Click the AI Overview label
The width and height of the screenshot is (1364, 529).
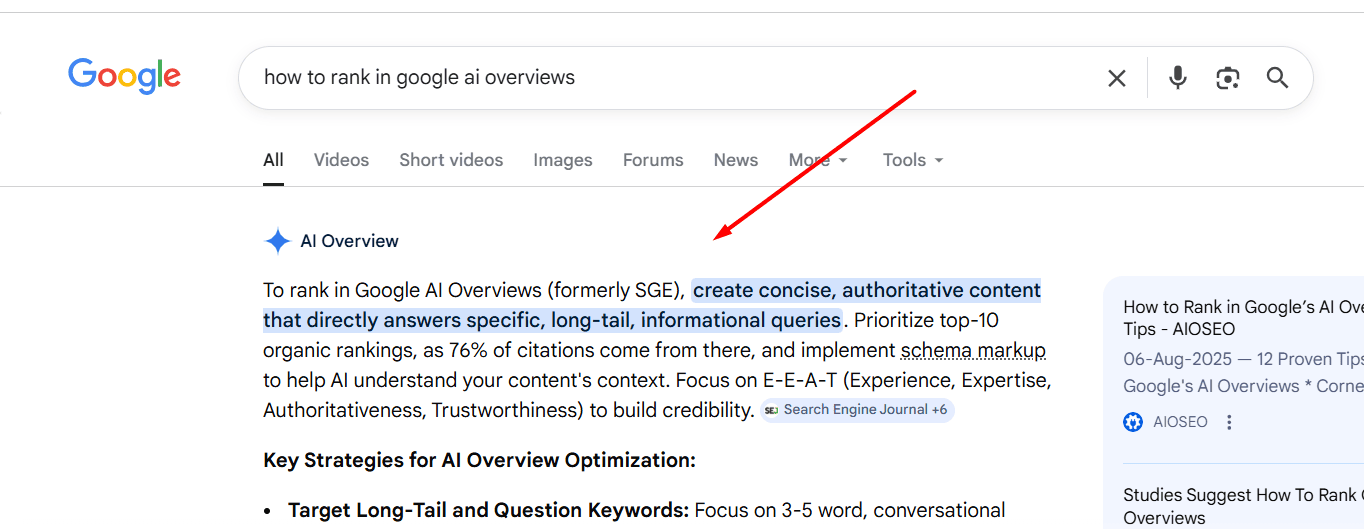[x=349, y=241]
